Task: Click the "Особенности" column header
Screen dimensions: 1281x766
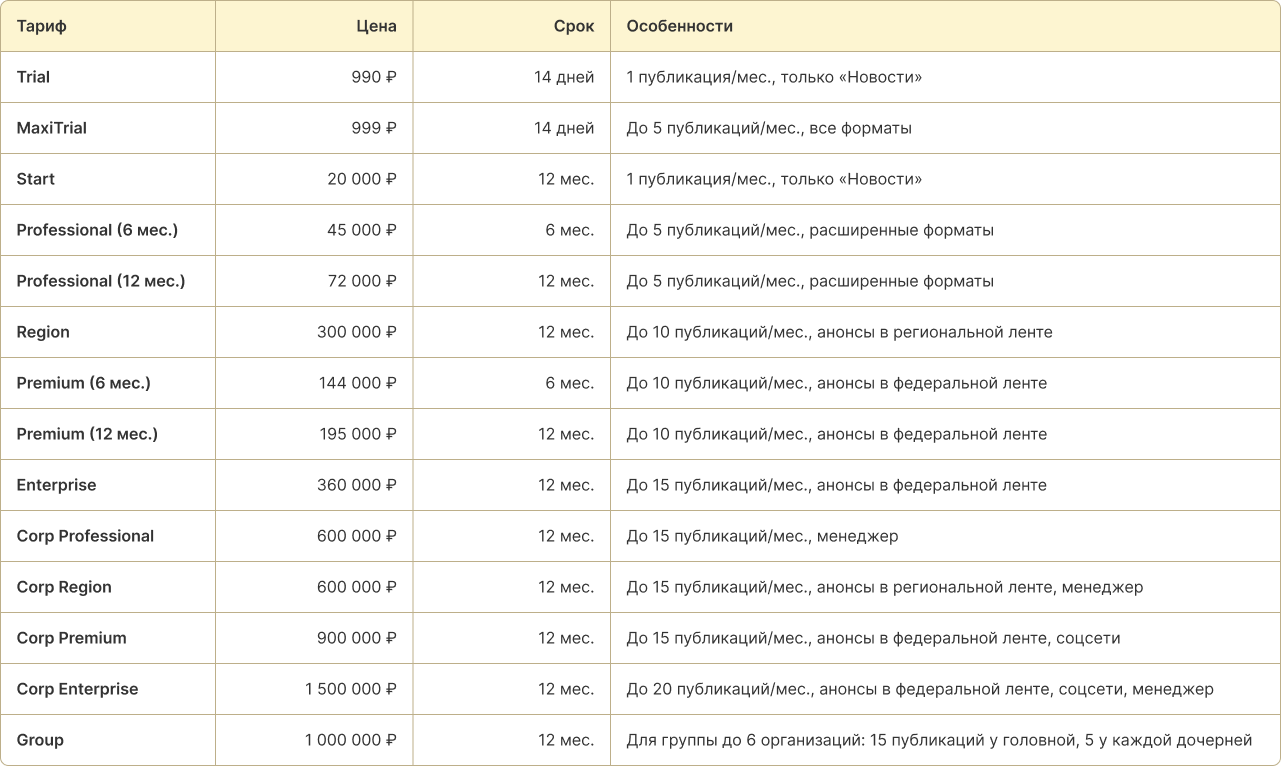Action: (x=679, y=26)
